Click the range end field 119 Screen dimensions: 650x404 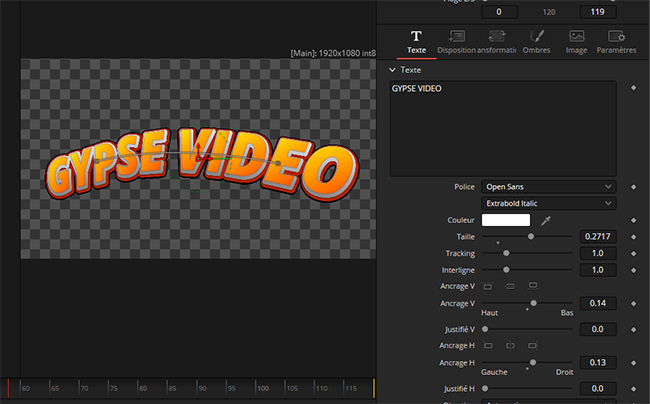(598, 12)
